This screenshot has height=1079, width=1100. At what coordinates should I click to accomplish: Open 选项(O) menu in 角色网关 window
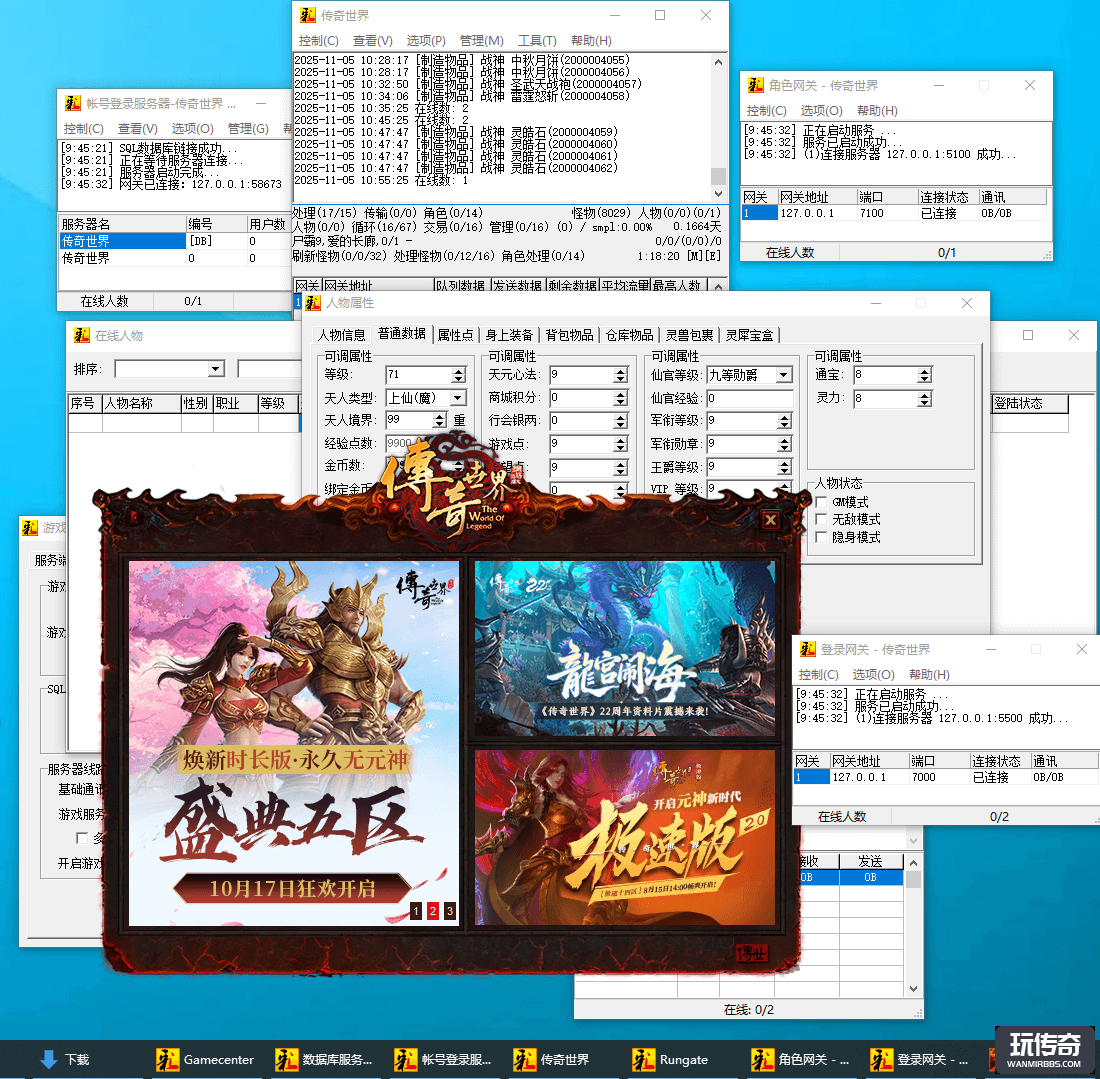[x=821, y=111]
